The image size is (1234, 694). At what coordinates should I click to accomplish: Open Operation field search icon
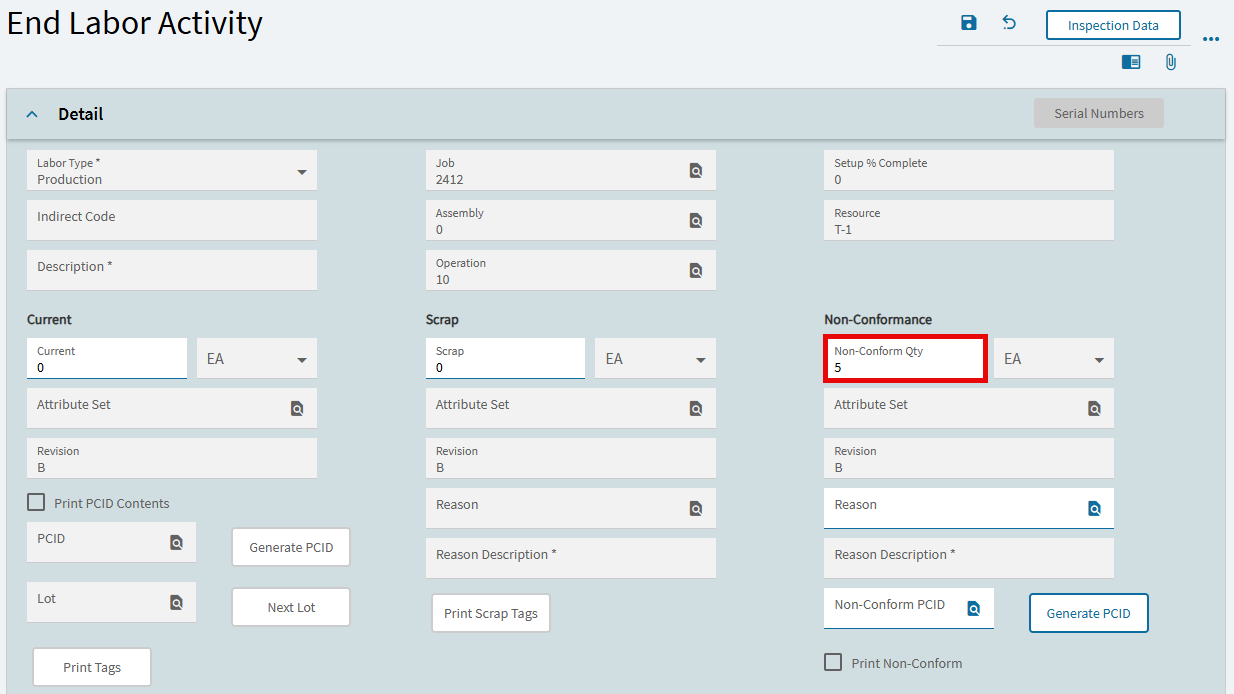coord(696,271)
